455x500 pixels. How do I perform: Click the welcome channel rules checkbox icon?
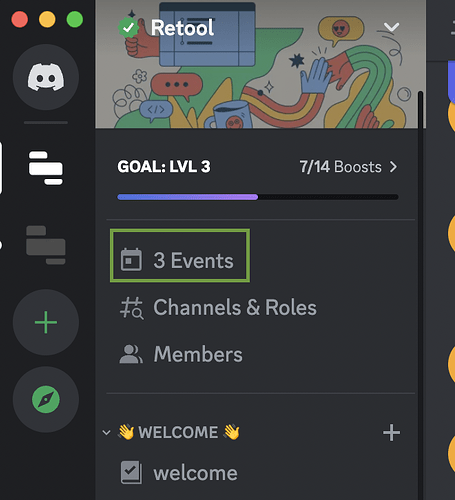[131, 473]
